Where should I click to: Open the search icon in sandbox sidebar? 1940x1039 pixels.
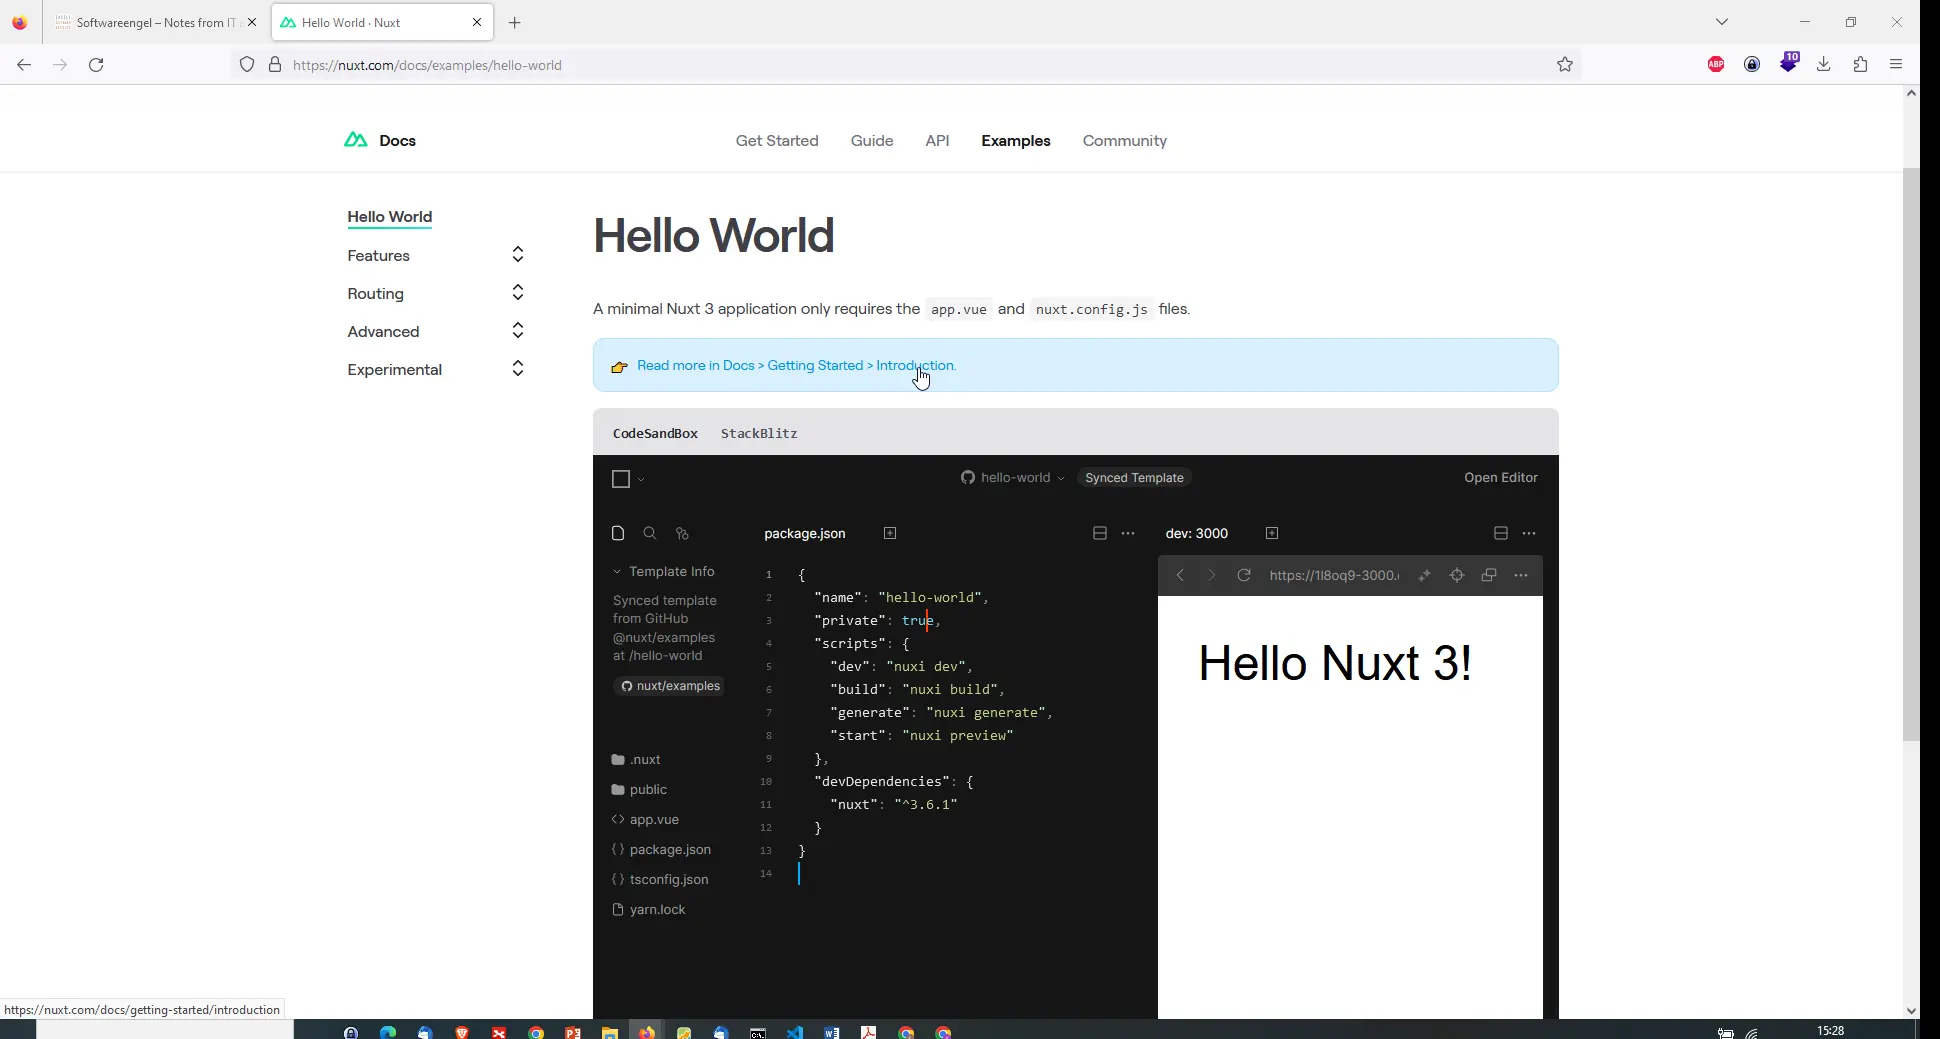click(650, 534)
